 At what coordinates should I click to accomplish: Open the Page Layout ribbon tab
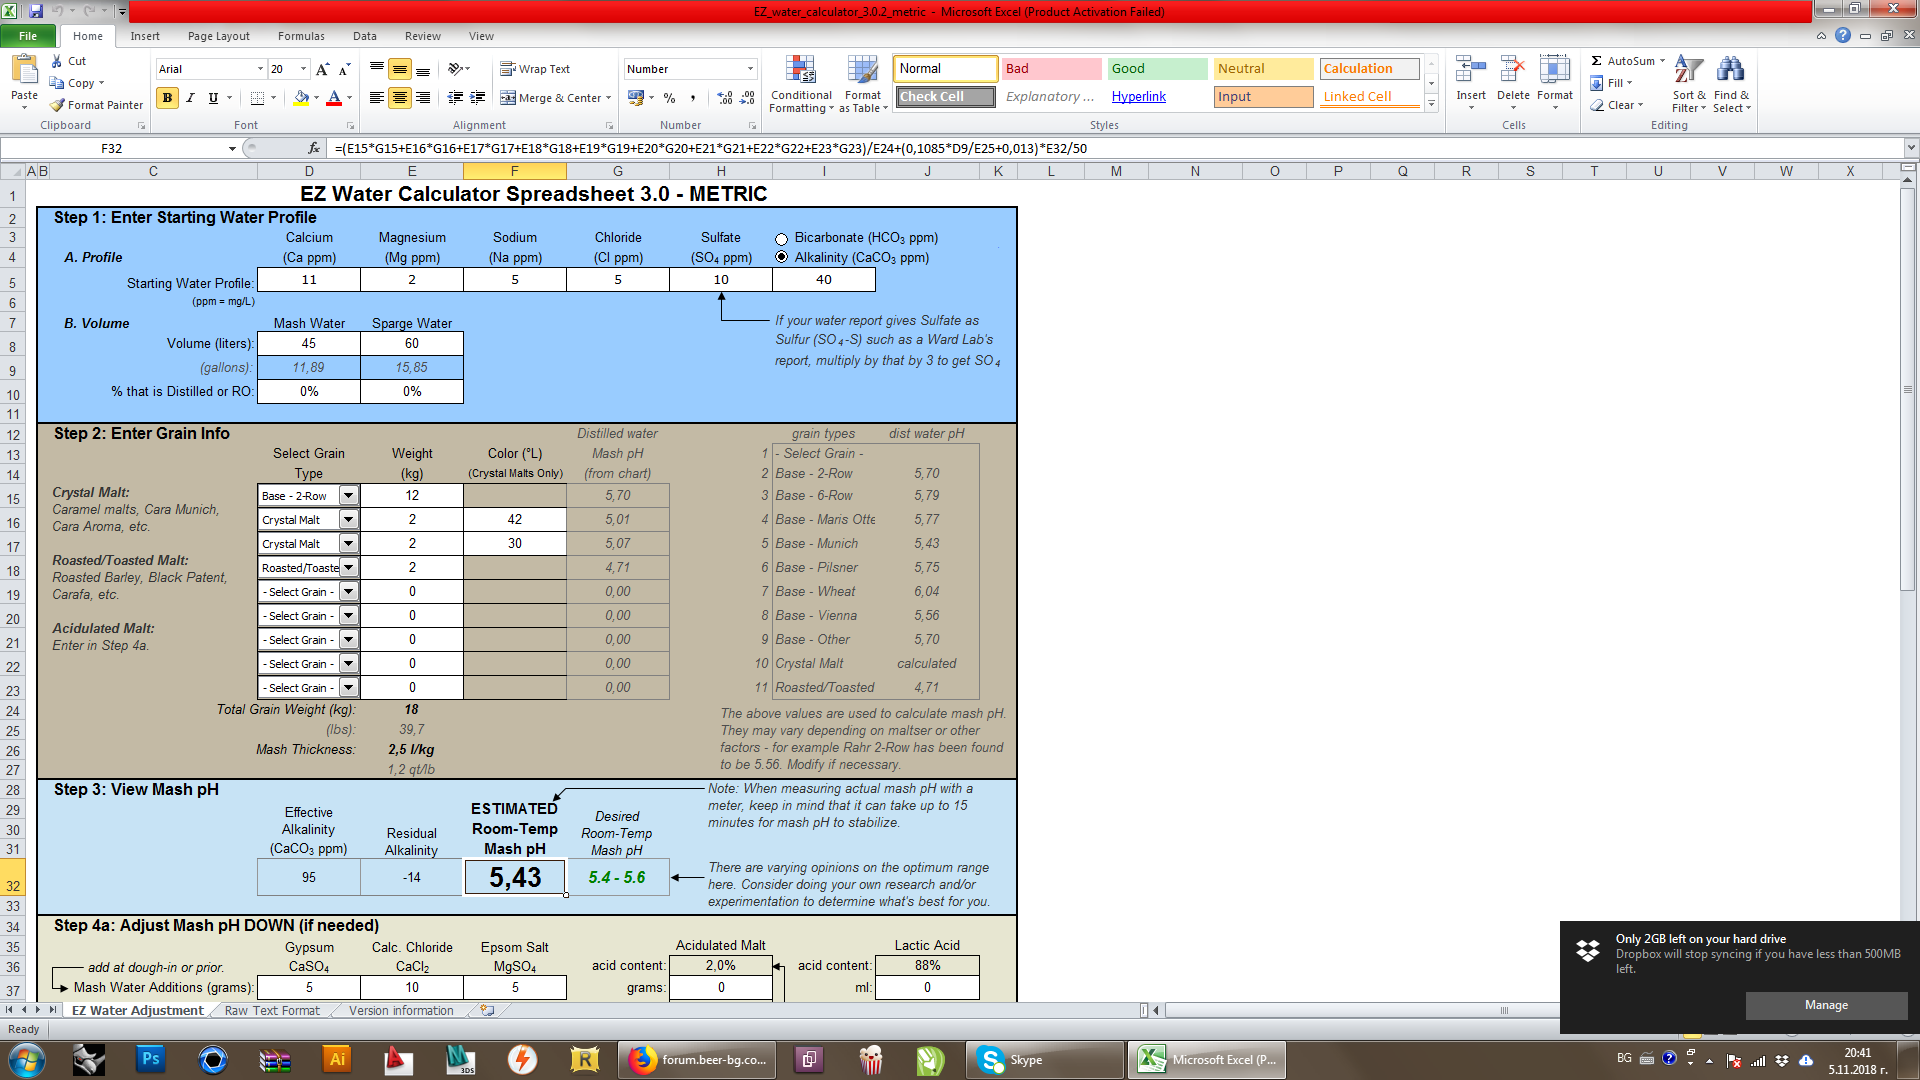coord(218,36)
